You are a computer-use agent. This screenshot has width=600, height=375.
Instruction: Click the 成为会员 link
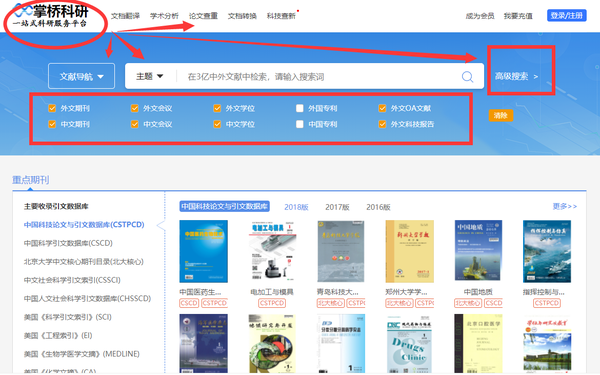coord(480,16)
